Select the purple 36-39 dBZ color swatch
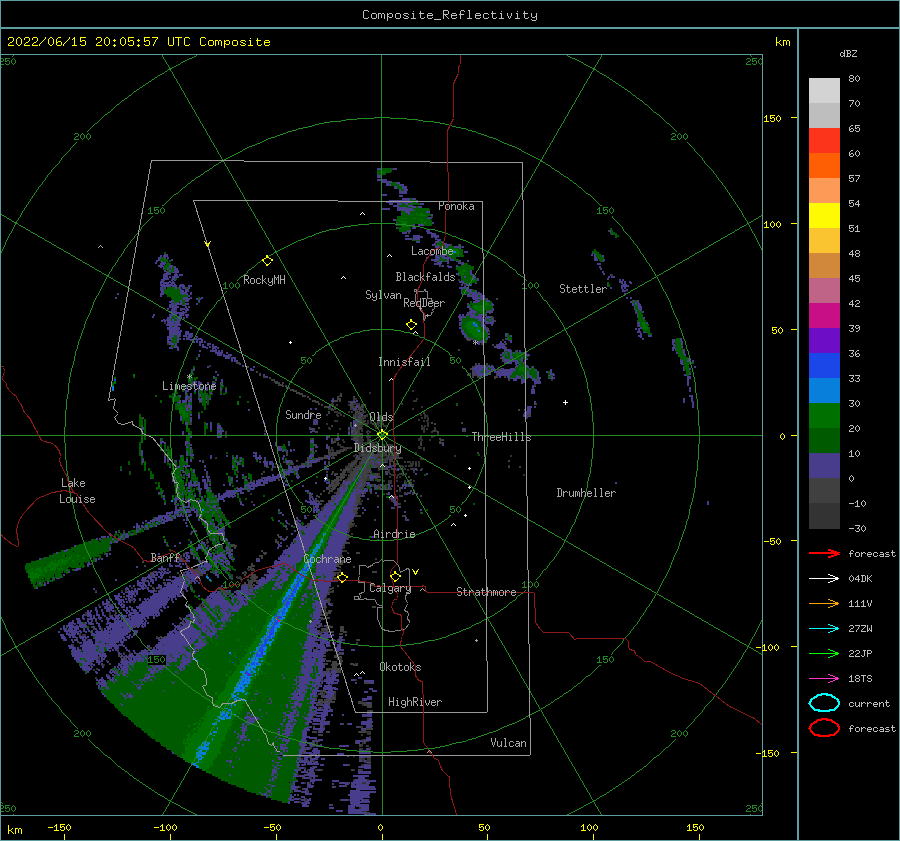Screen dimensions: 900x841 coord(824,340)
